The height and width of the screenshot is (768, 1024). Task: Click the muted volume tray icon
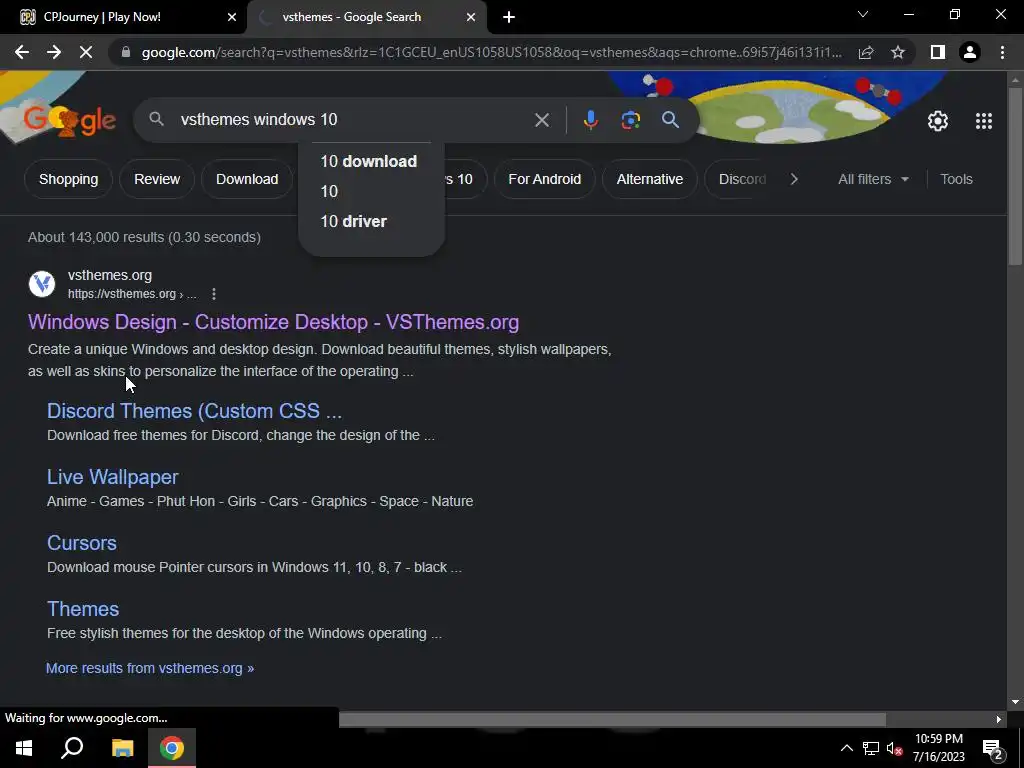tap(895, 748)
